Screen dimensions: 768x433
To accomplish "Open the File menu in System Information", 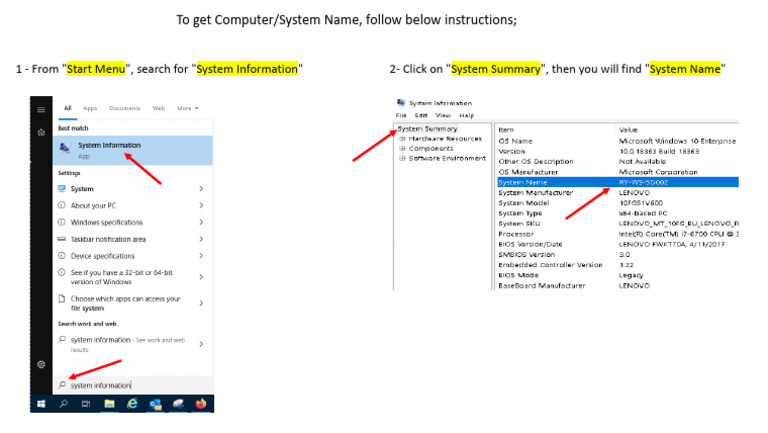I will [401, 116].
